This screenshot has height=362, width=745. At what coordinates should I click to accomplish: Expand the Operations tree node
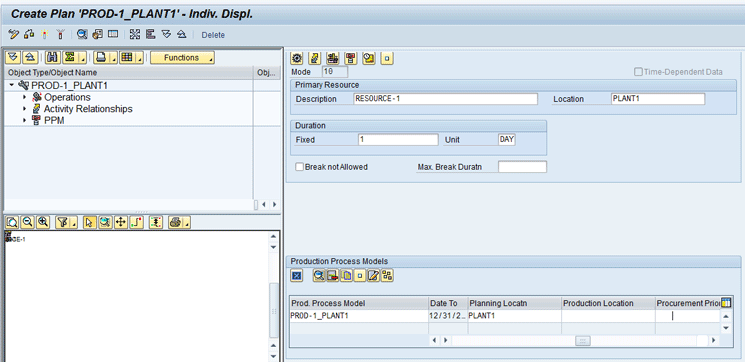click(25, 97)
